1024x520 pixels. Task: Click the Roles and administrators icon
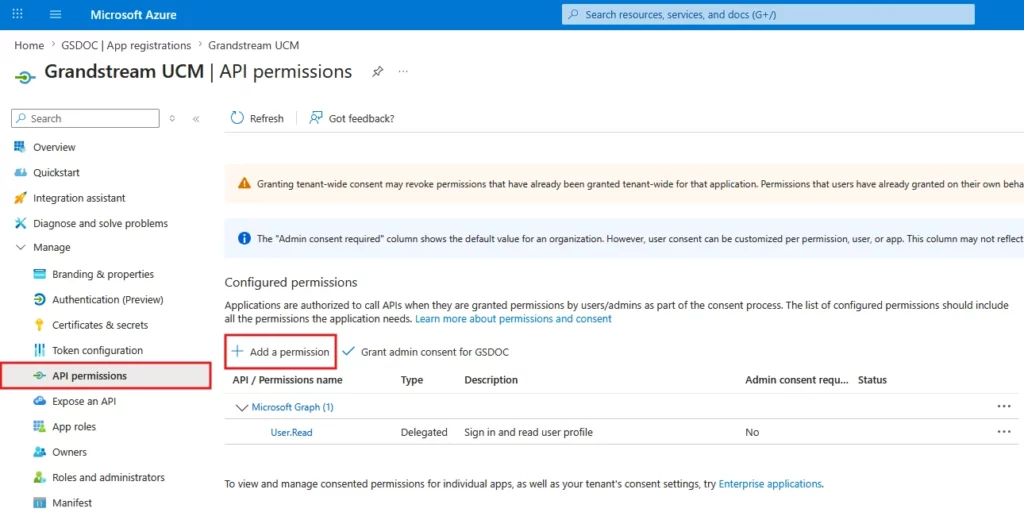(x=39, y=478)
